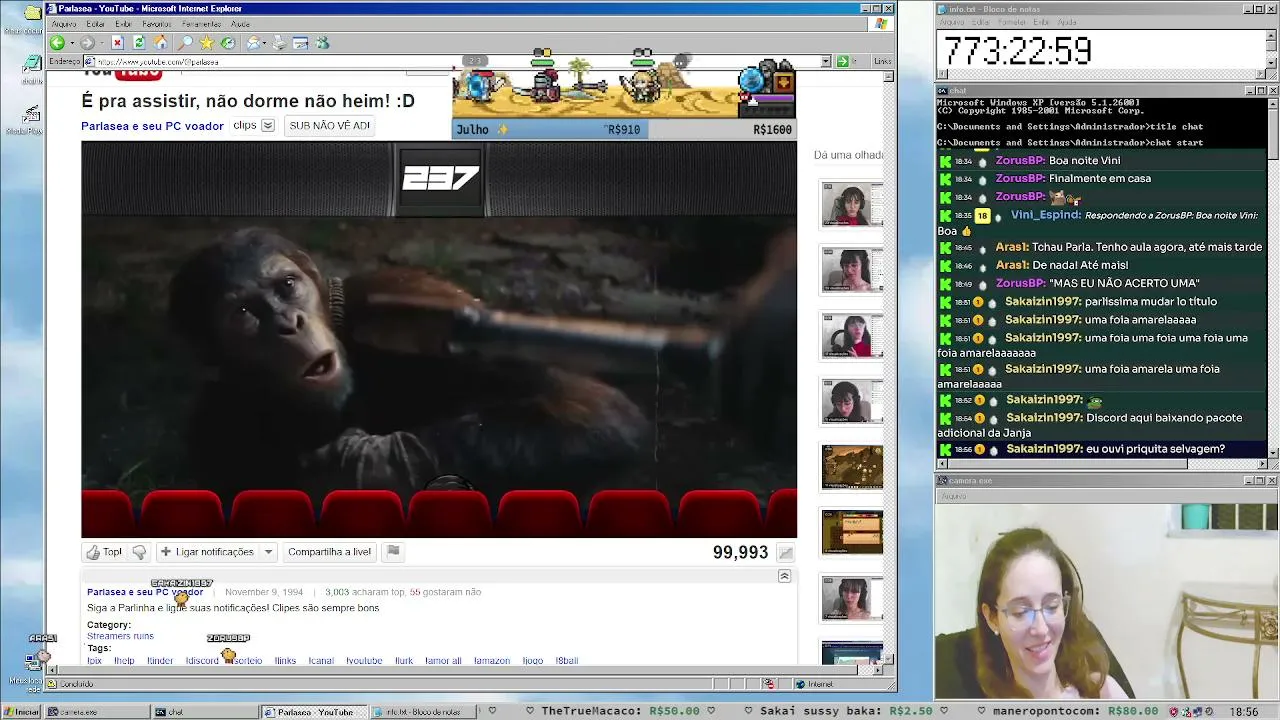Open the History icon in the toolbar
Viewport: 1280px width, 720px height.
[228, 43]
